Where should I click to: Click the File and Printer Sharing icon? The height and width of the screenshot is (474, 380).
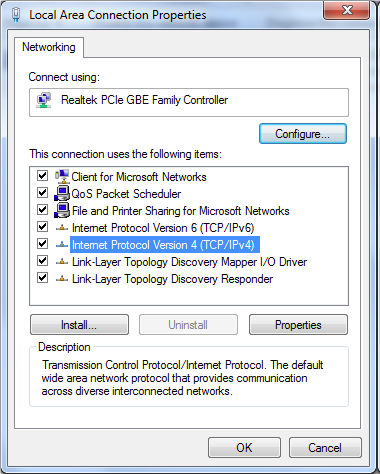pyautogui.click(x=62, y=210)
